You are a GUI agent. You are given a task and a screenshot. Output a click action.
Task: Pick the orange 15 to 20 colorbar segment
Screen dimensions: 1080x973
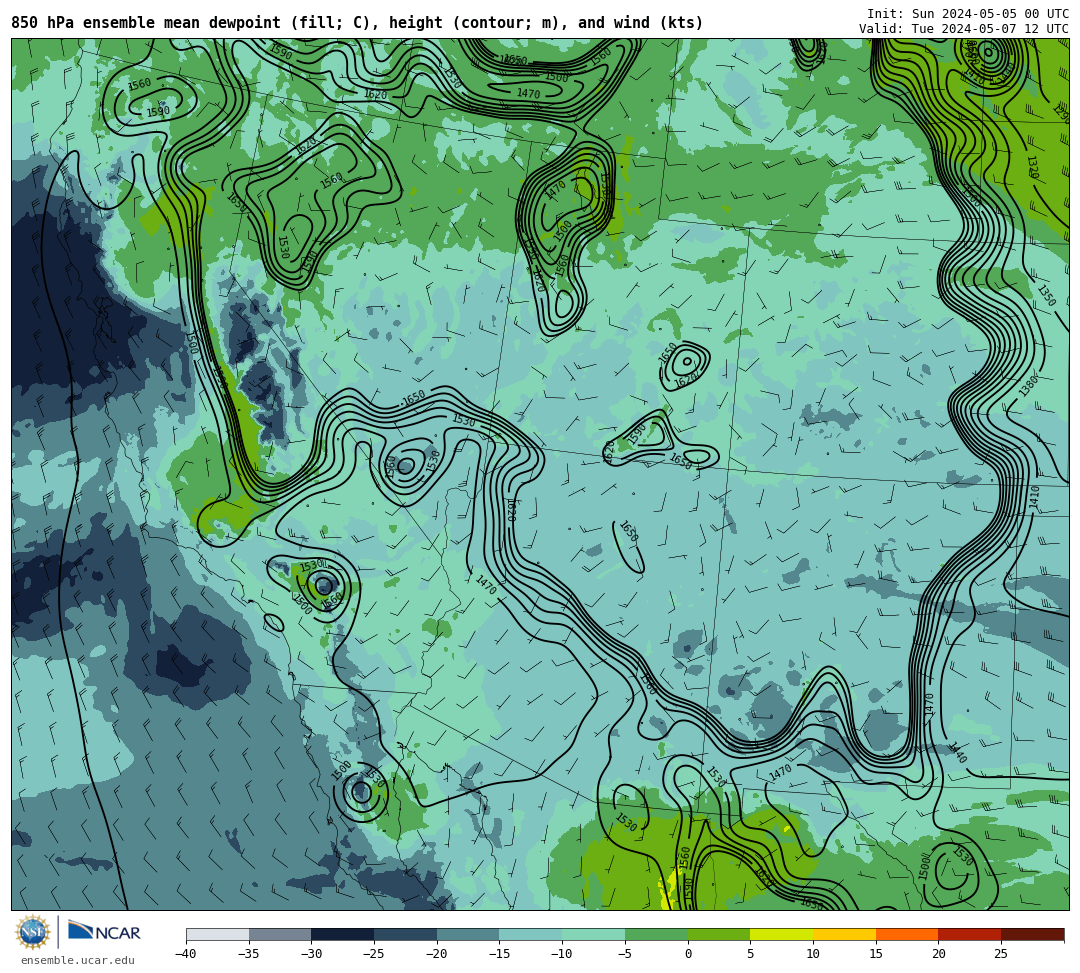point(907,934)
